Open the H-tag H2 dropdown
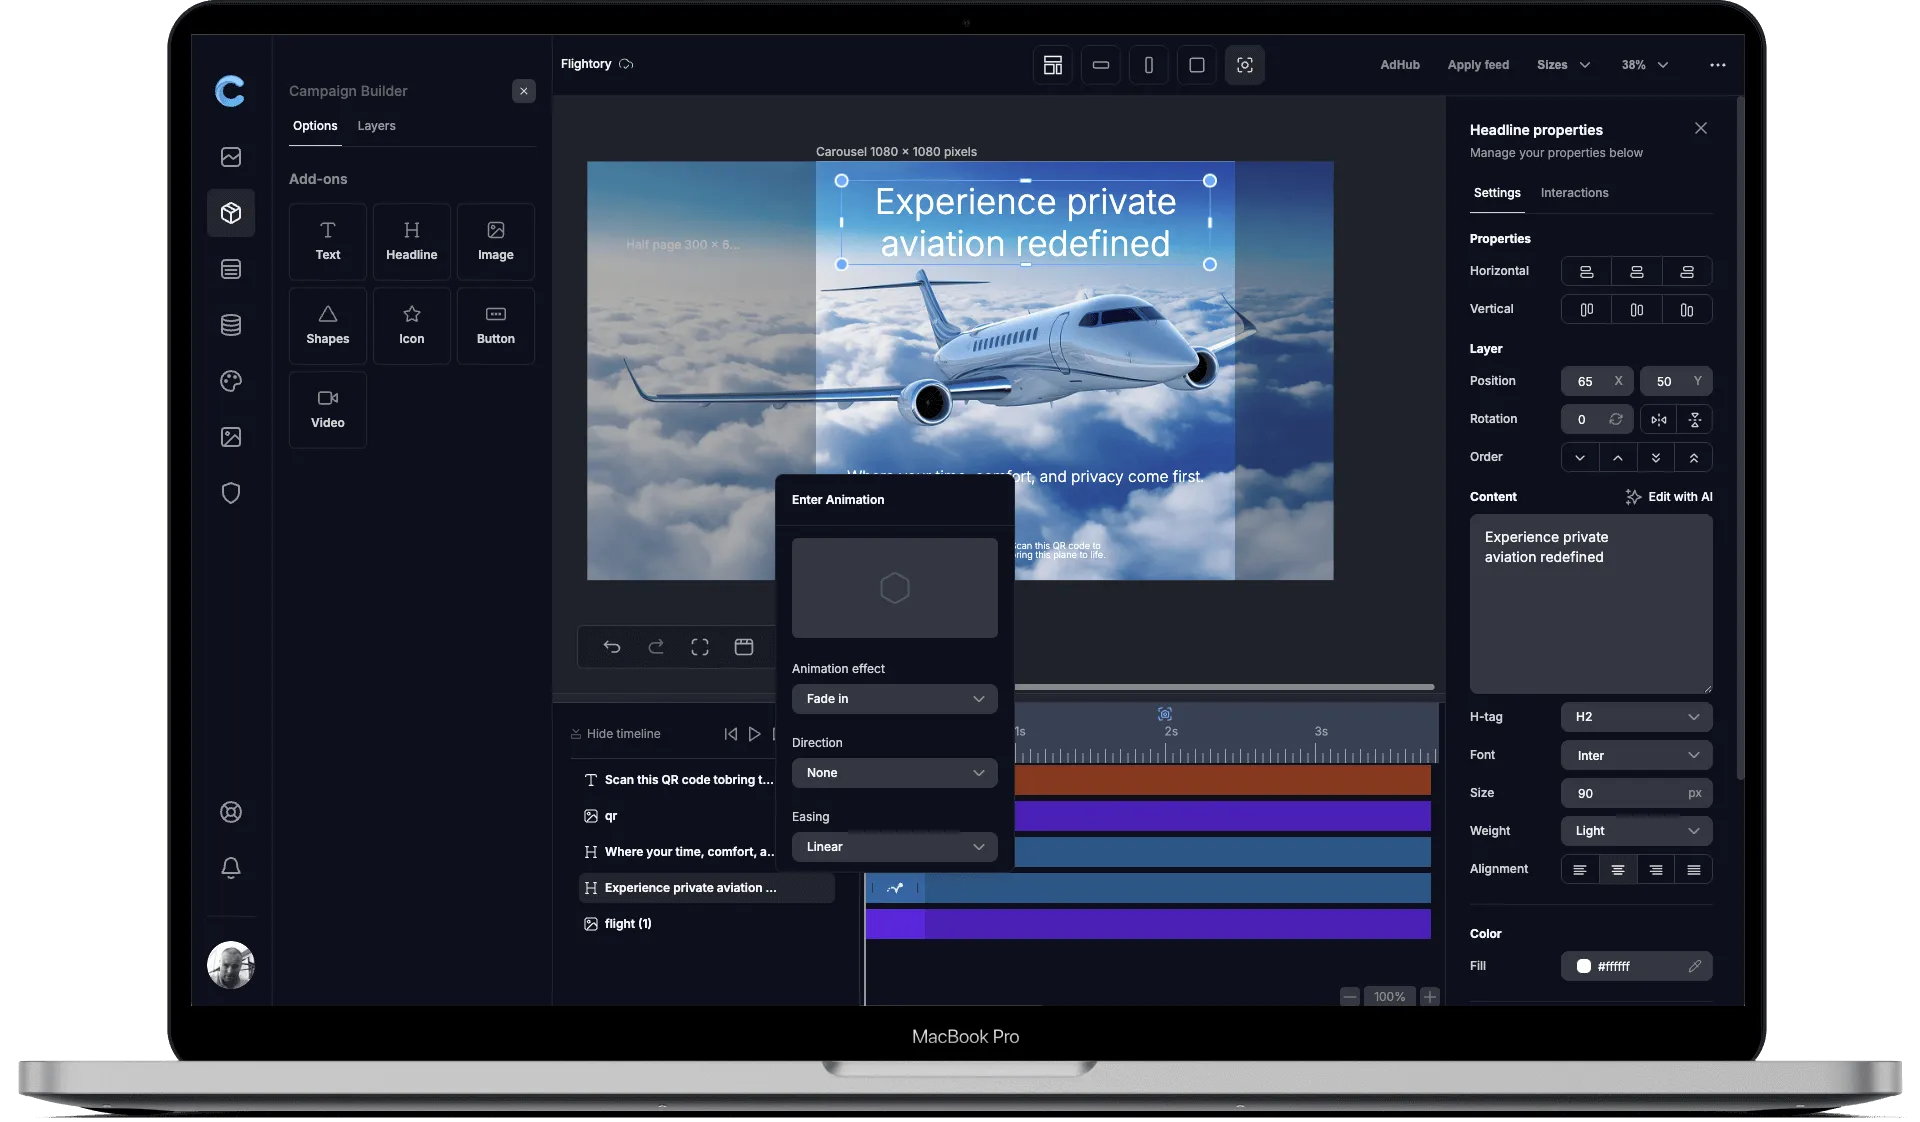Image resolution: width=1920 pixels, height=1122 pixels. [x=1637, y=717]
